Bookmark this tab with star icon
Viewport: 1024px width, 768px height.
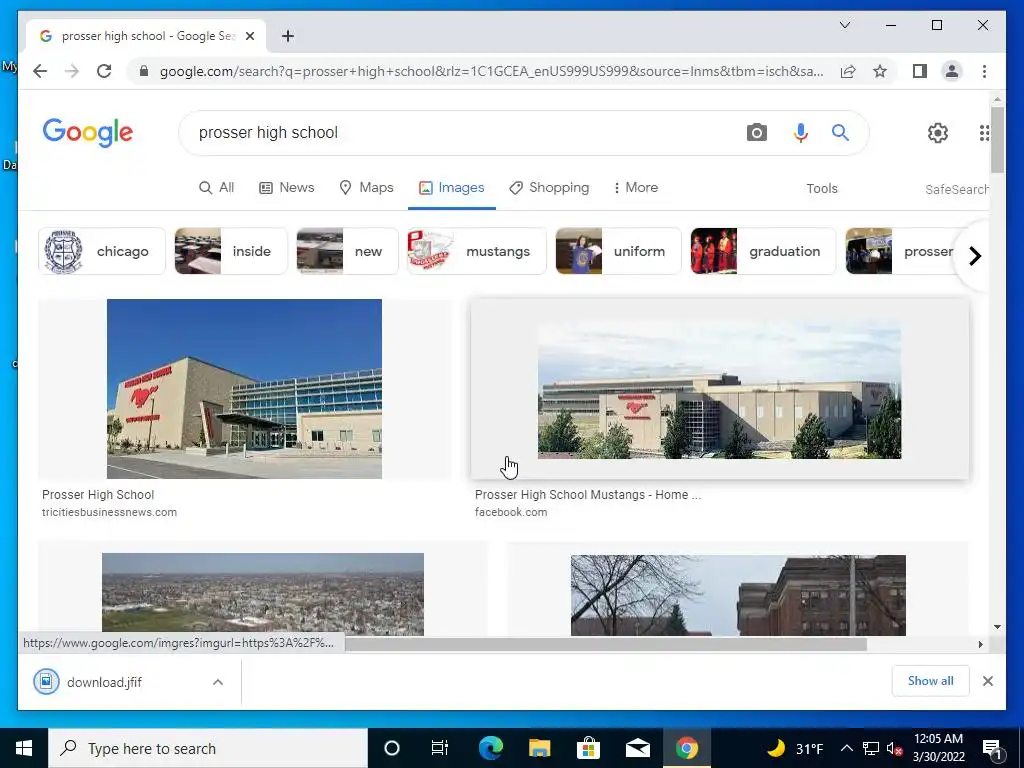[880, 71]
